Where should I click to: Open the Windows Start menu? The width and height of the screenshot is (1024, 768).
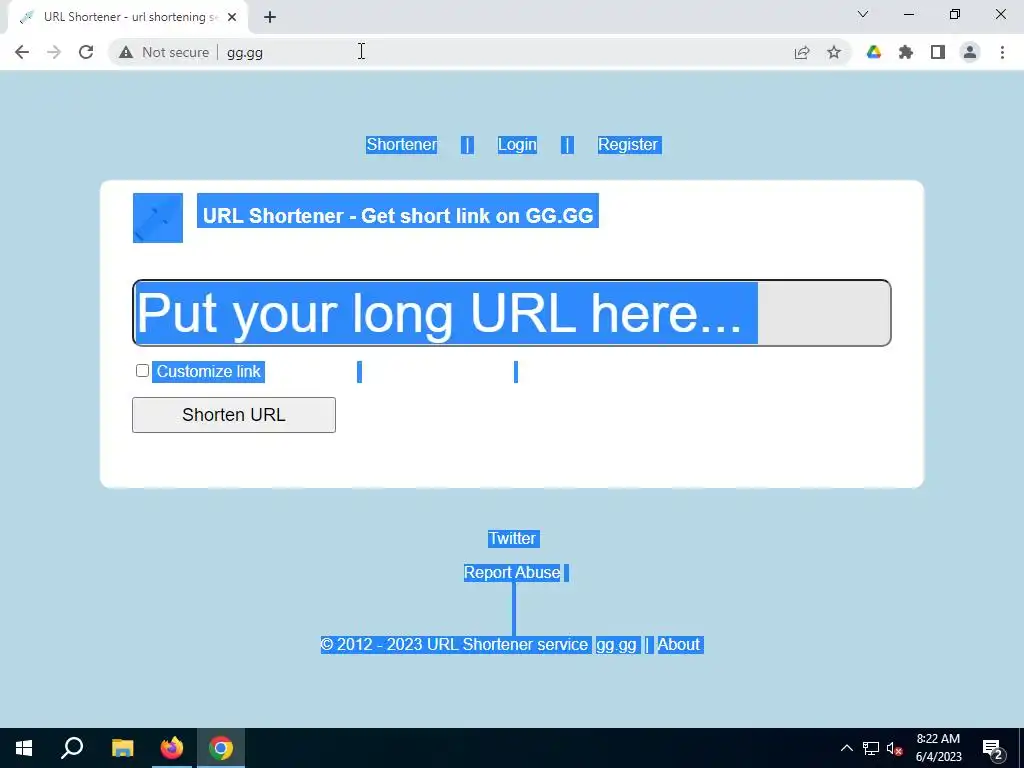click(x=24, y=748)
